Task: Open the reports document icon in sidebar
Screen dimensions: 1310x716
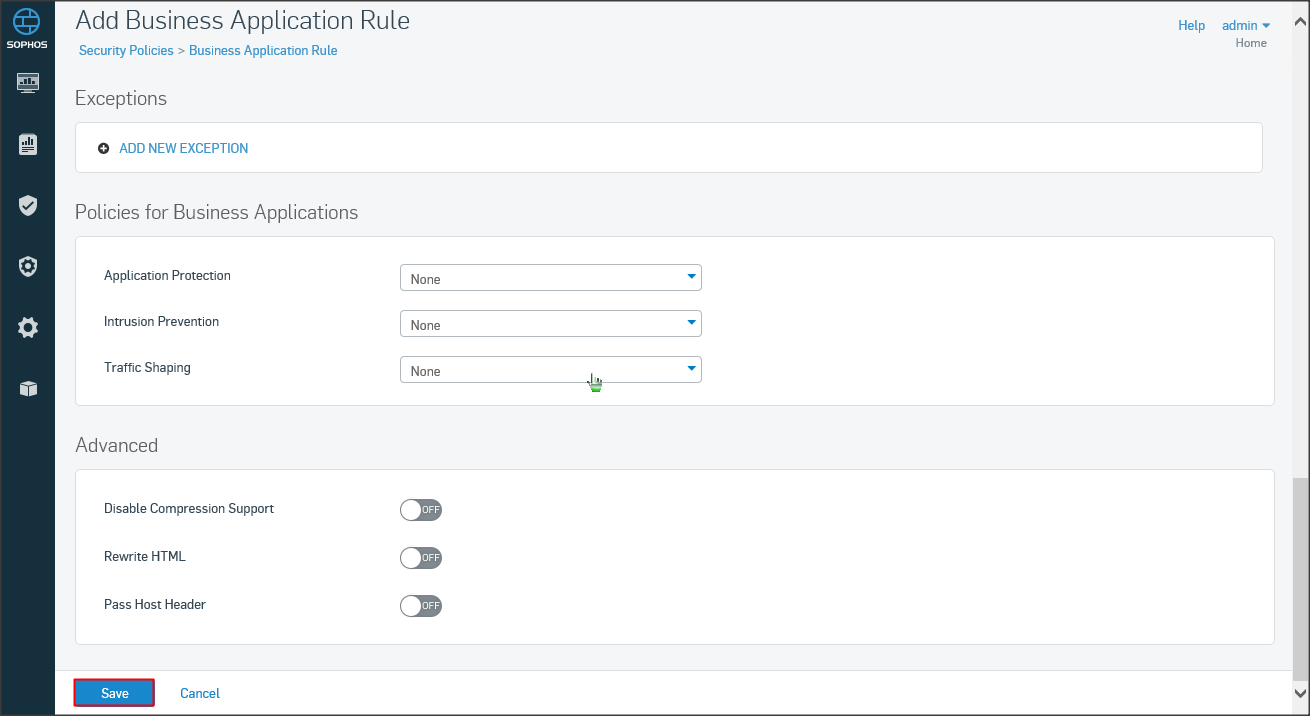Action: pos(28,145)
